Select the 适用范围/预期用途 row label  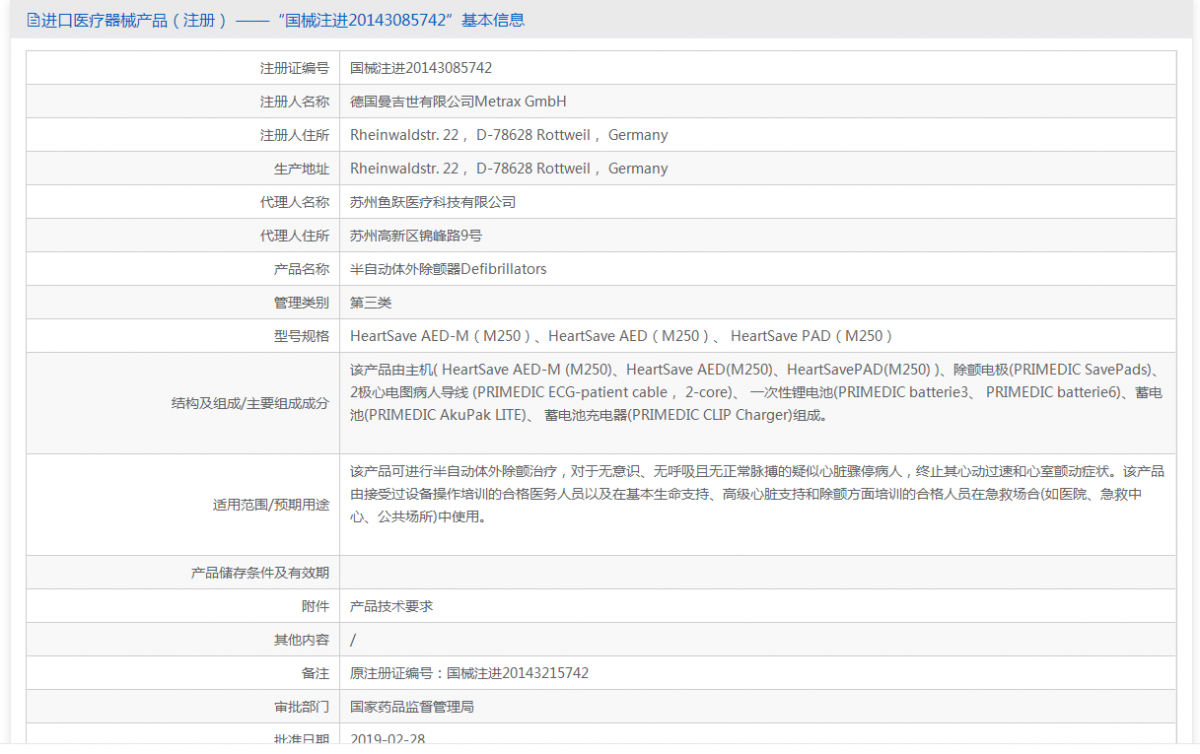(x=271, y=505)
